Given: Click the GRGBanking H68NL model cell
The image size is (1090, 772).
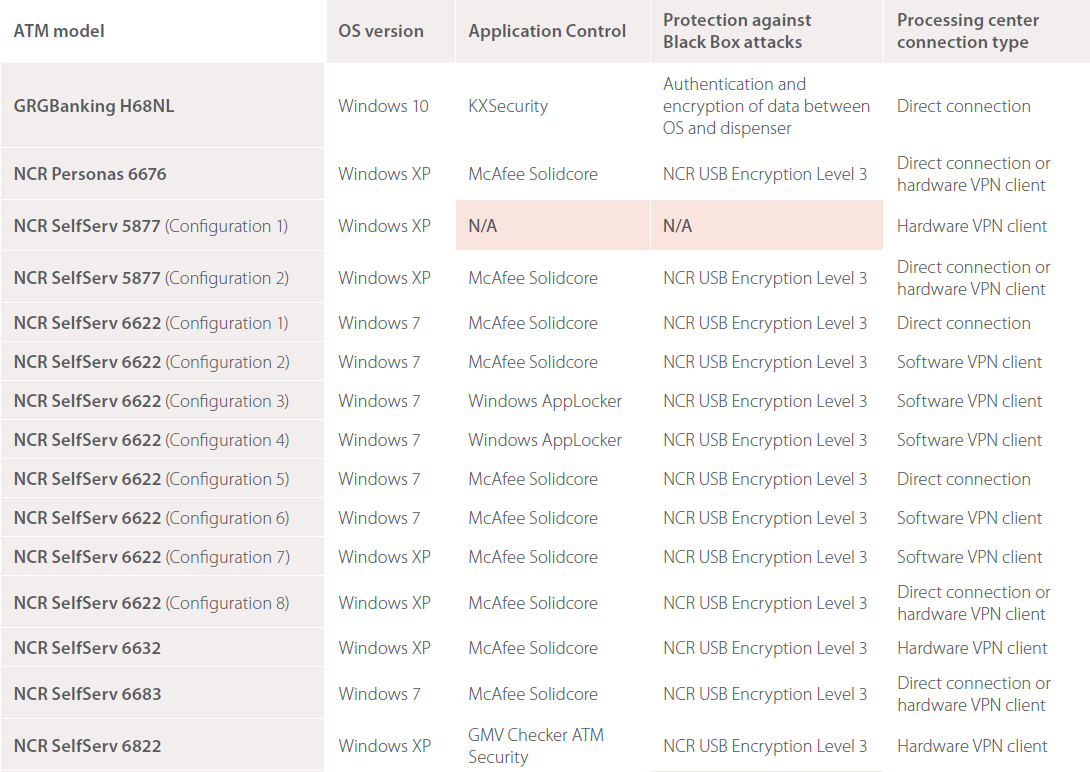Looking at the screenshot, I should pos(94,106).
